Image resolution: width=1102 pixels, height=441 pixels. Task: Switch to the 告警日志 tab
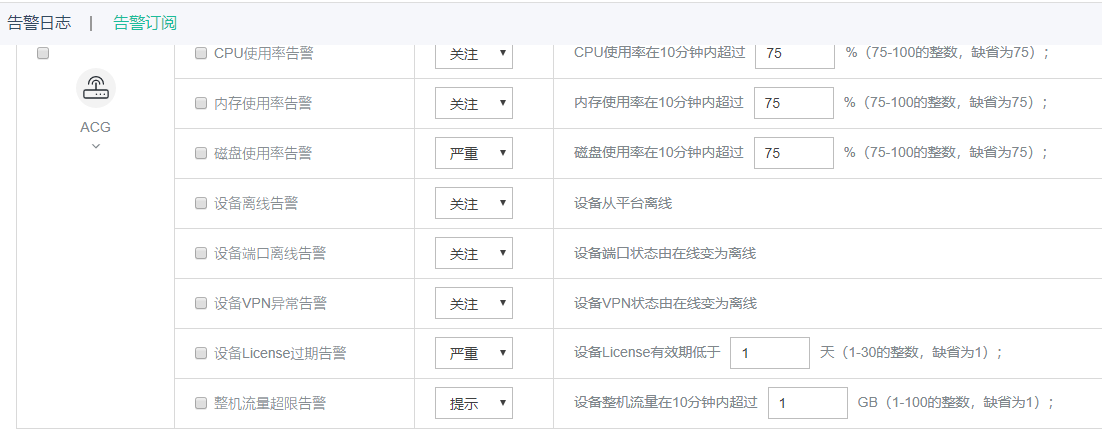[39, 22]
